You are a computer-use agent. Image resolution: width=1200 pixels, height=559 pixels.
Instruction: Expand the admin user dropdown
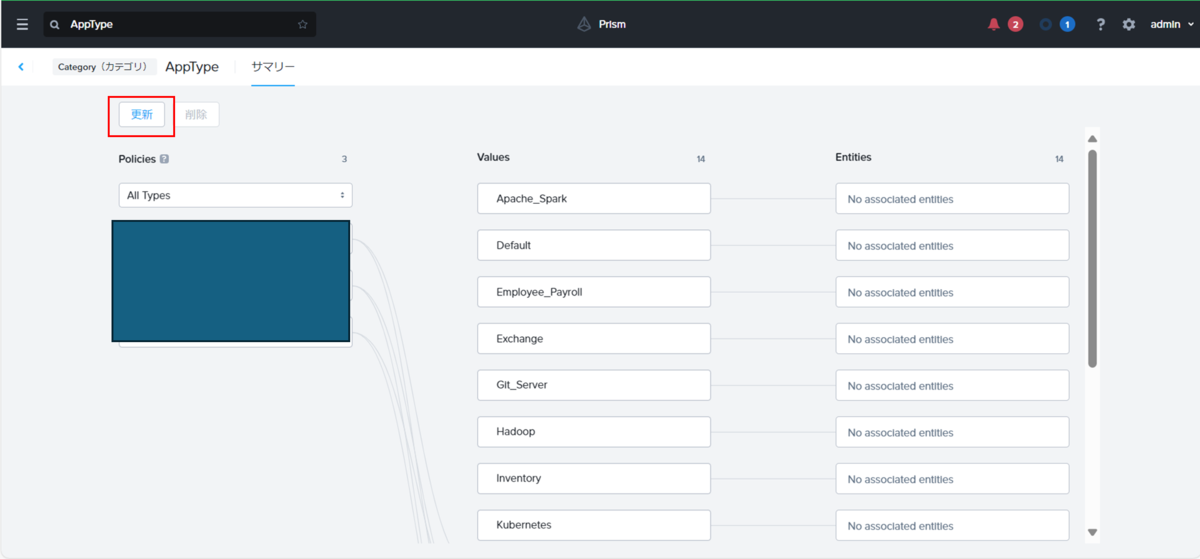point(1172,24)
